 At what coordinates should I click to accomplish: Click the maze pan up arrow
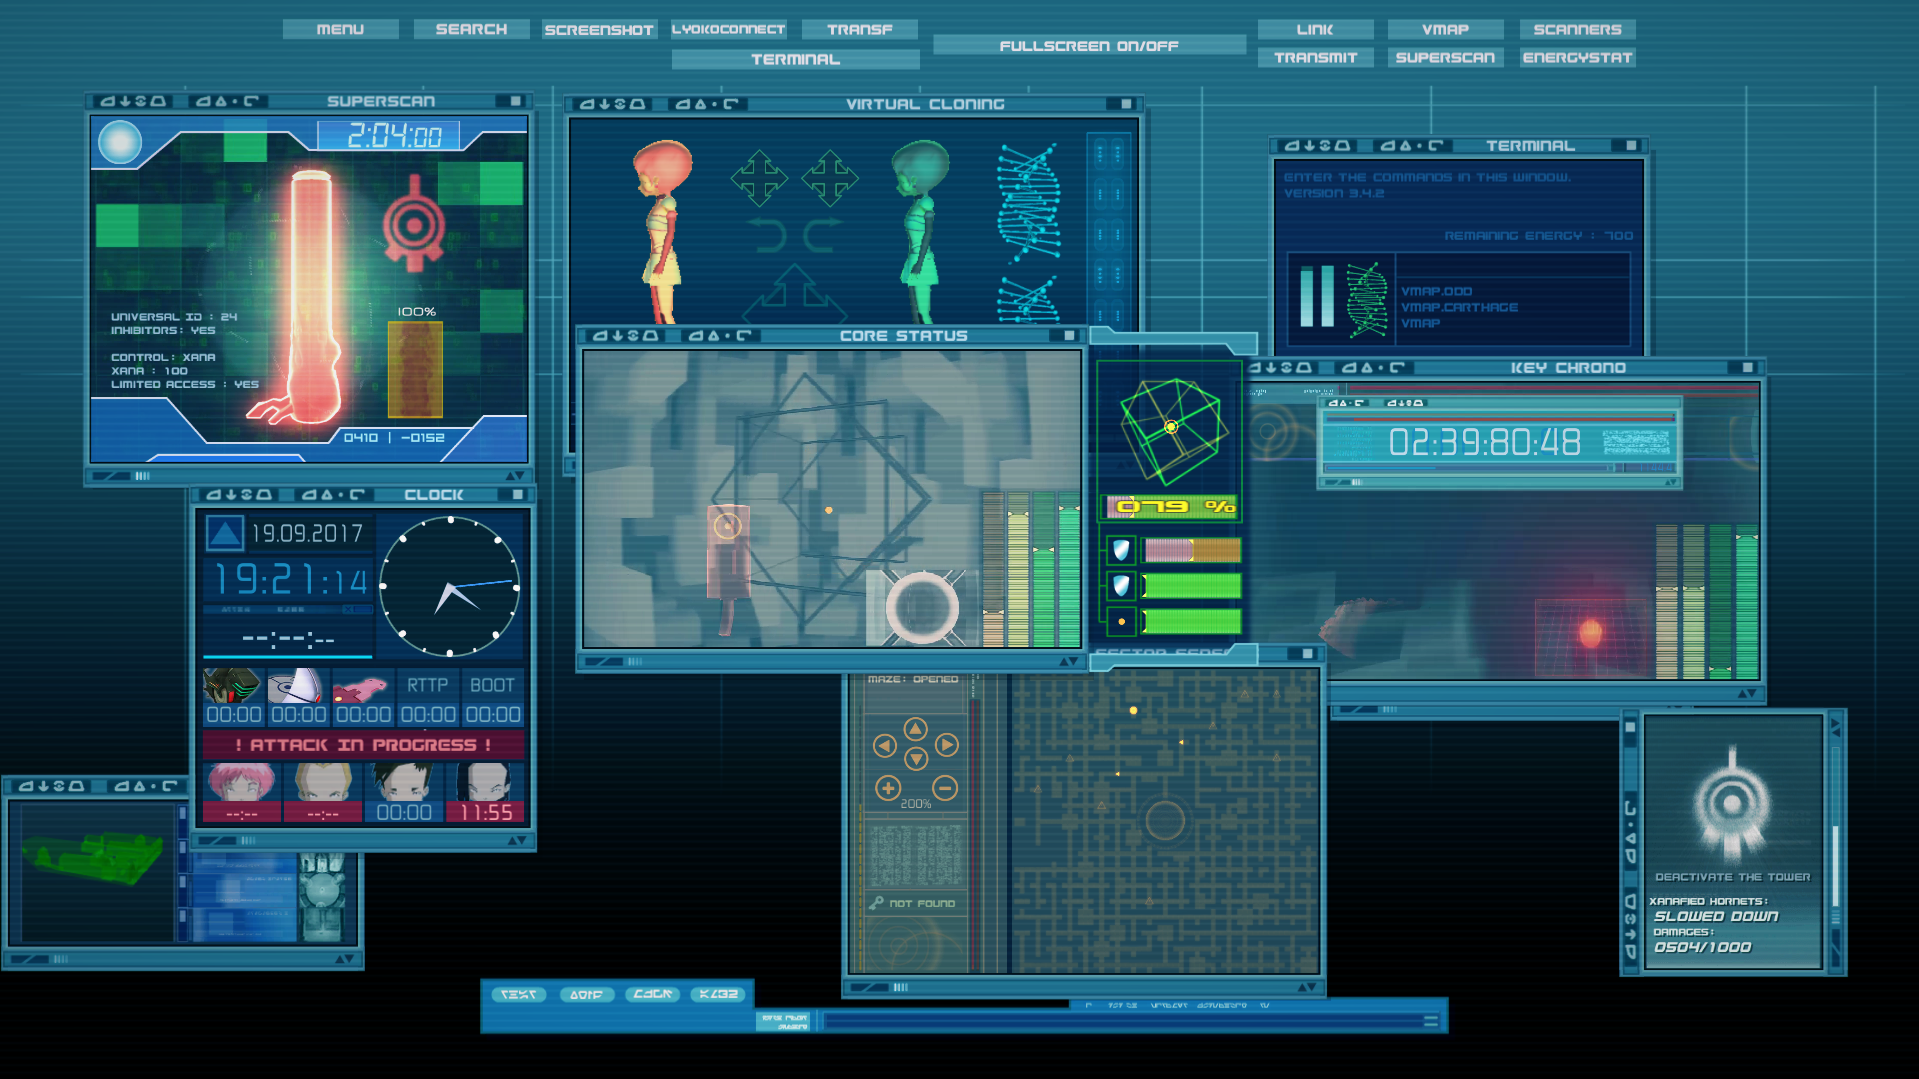coord(916,728)
